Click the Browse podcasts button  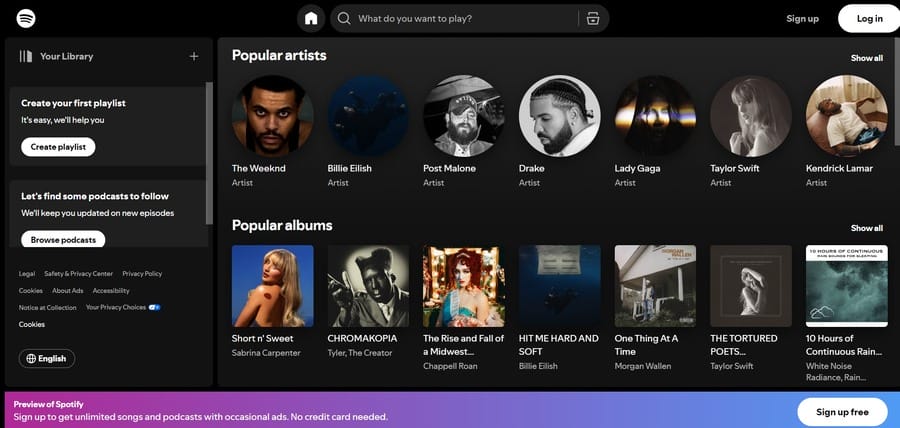(x=63, y=240)
